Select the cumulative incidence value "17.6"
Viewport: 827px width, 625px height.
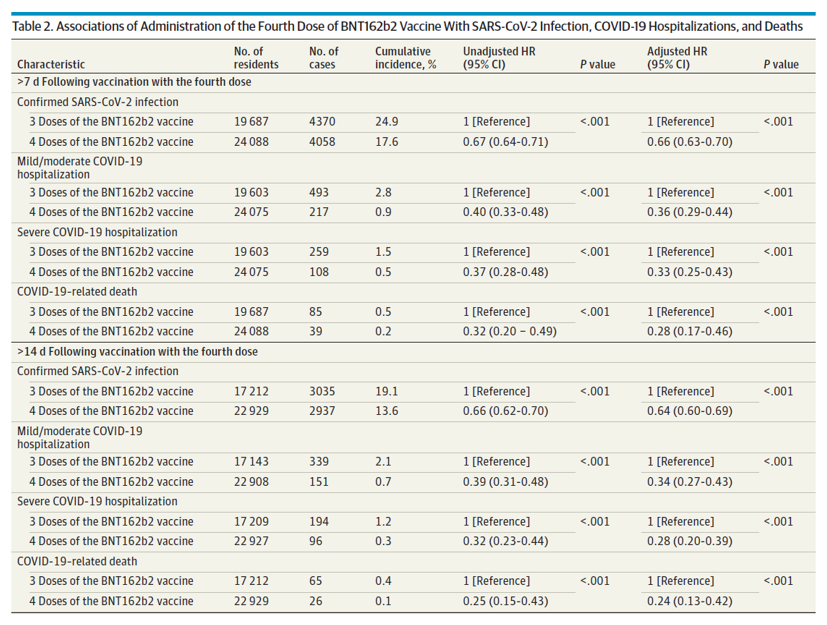pyautogui.click(x=387, y=142)
